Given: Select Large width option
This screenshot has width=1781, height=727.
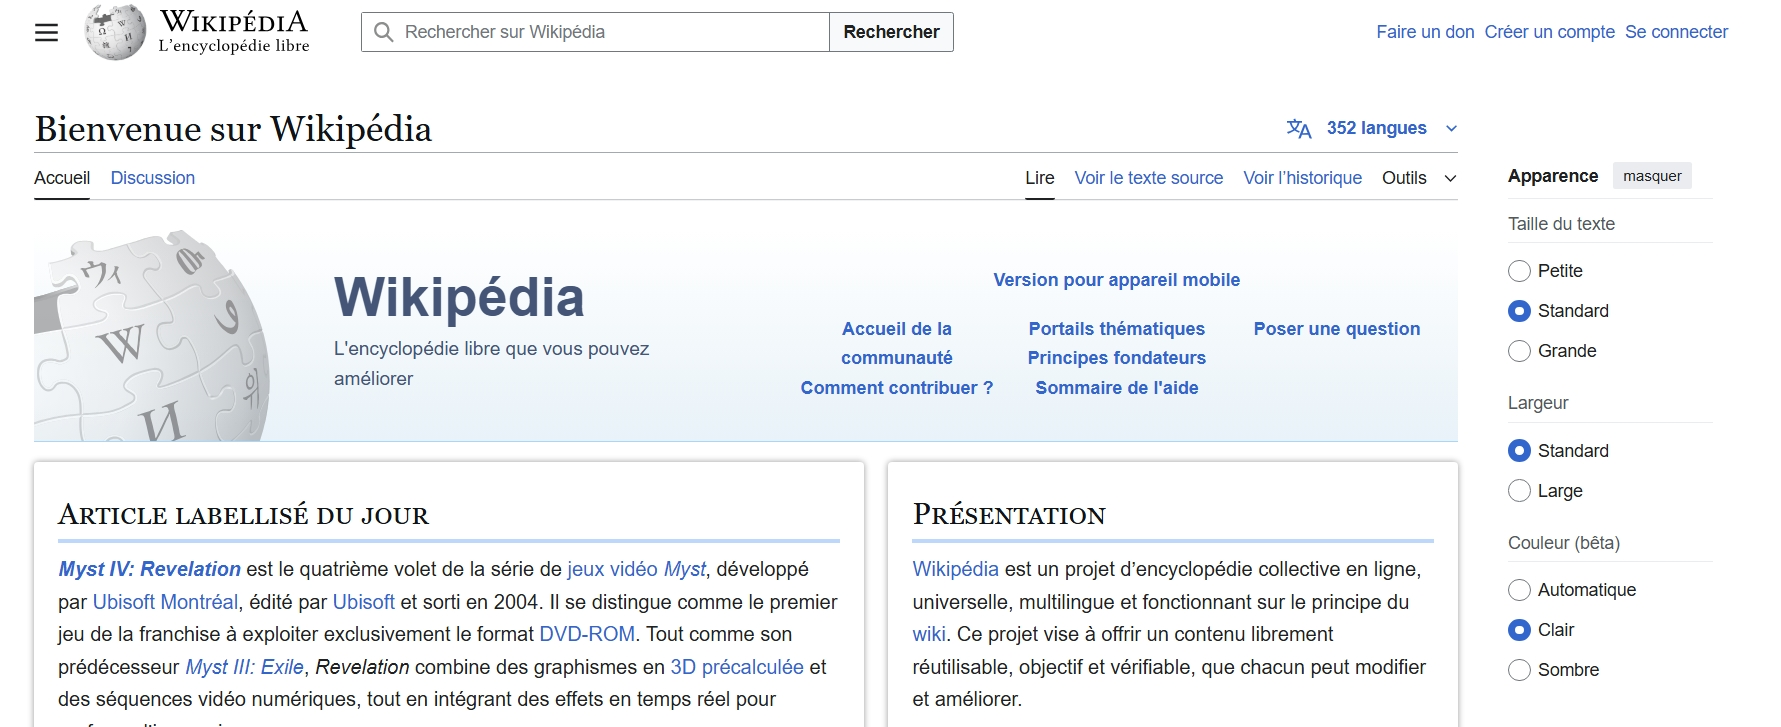Looking at the screenshot, I should tap(1519, 491).
